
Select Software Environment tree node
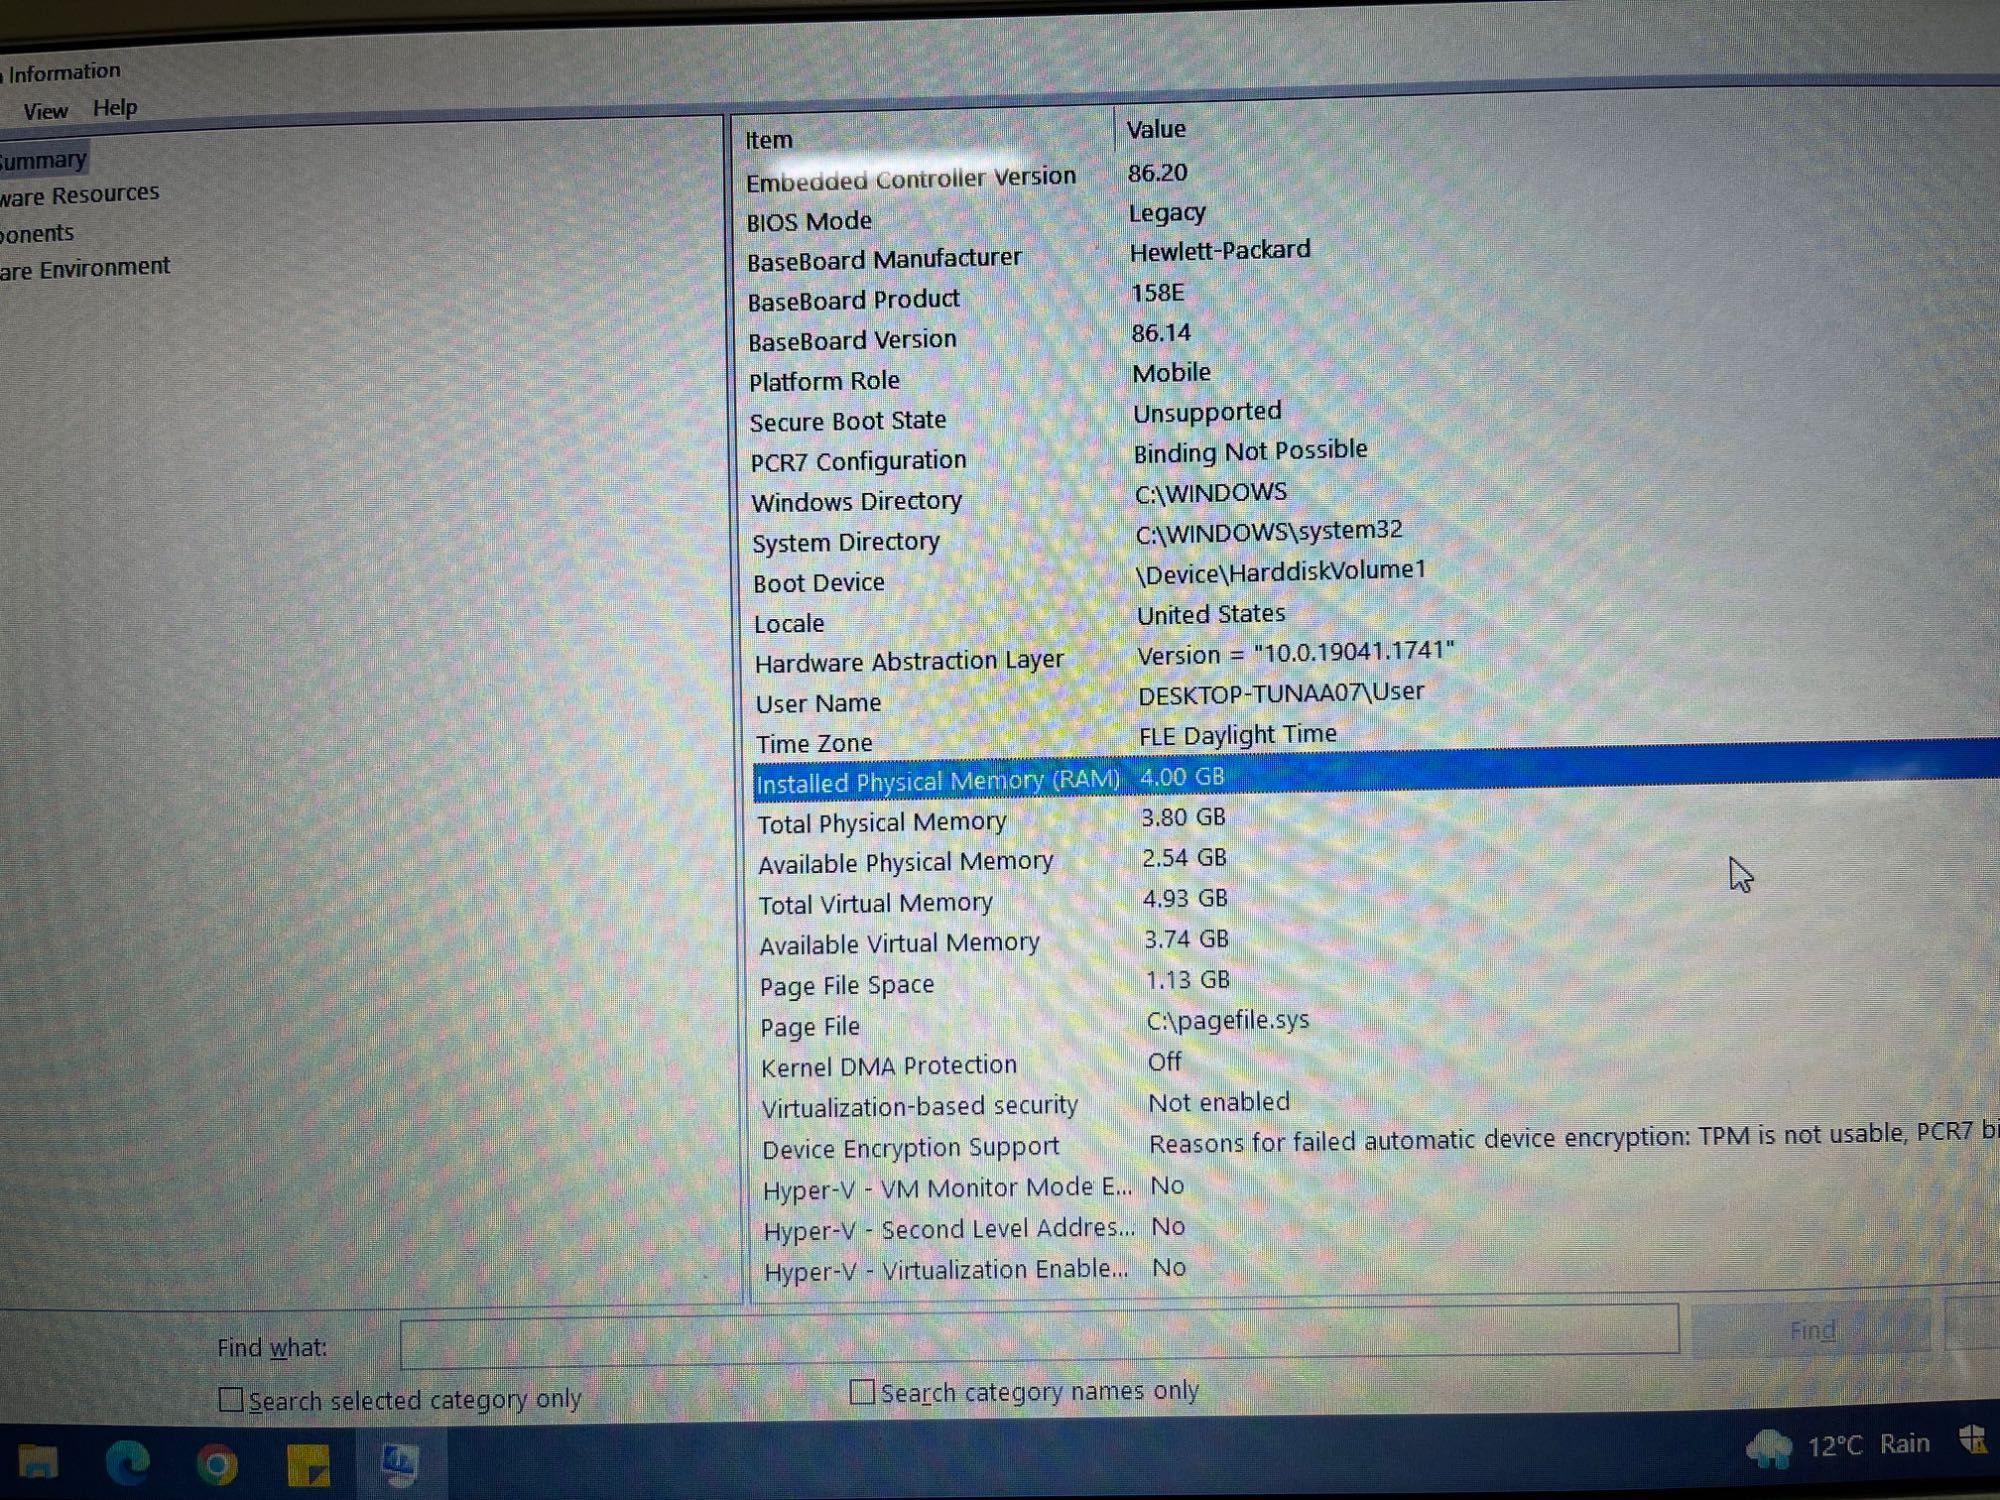[x=85, y=269]
